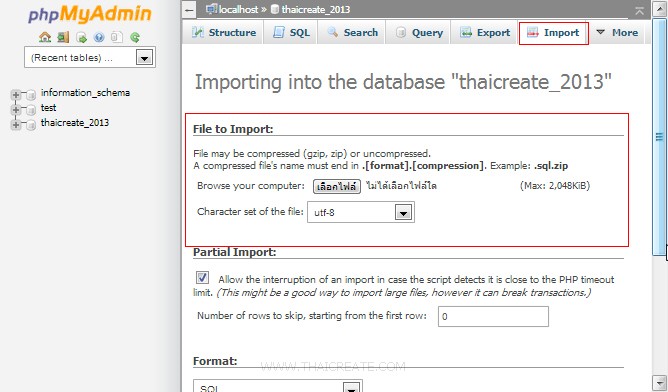668x392 pixels.
Task: Click the rows to skip input field
Action: [493, 317]
